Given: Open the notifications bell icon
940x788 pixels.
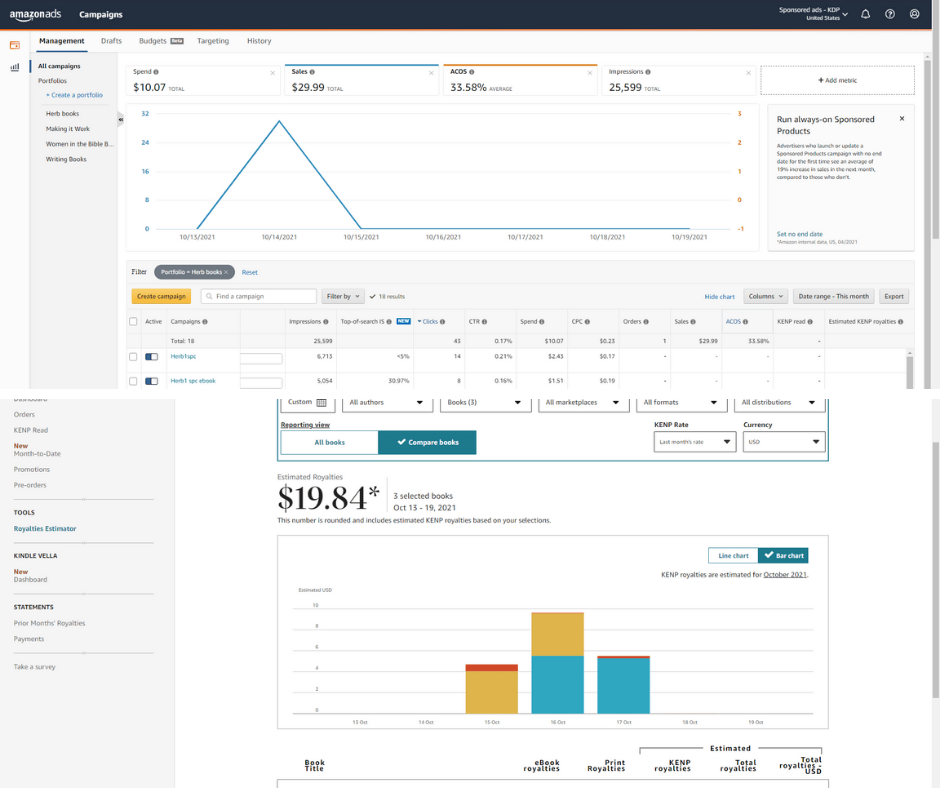Looking at the screenshot, I should 865,14.
